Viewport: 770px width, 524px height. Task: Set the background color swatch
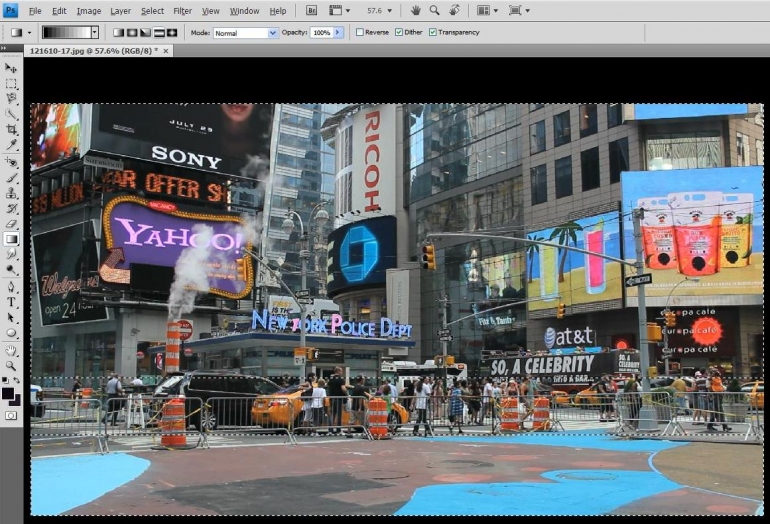pos(17,402)
